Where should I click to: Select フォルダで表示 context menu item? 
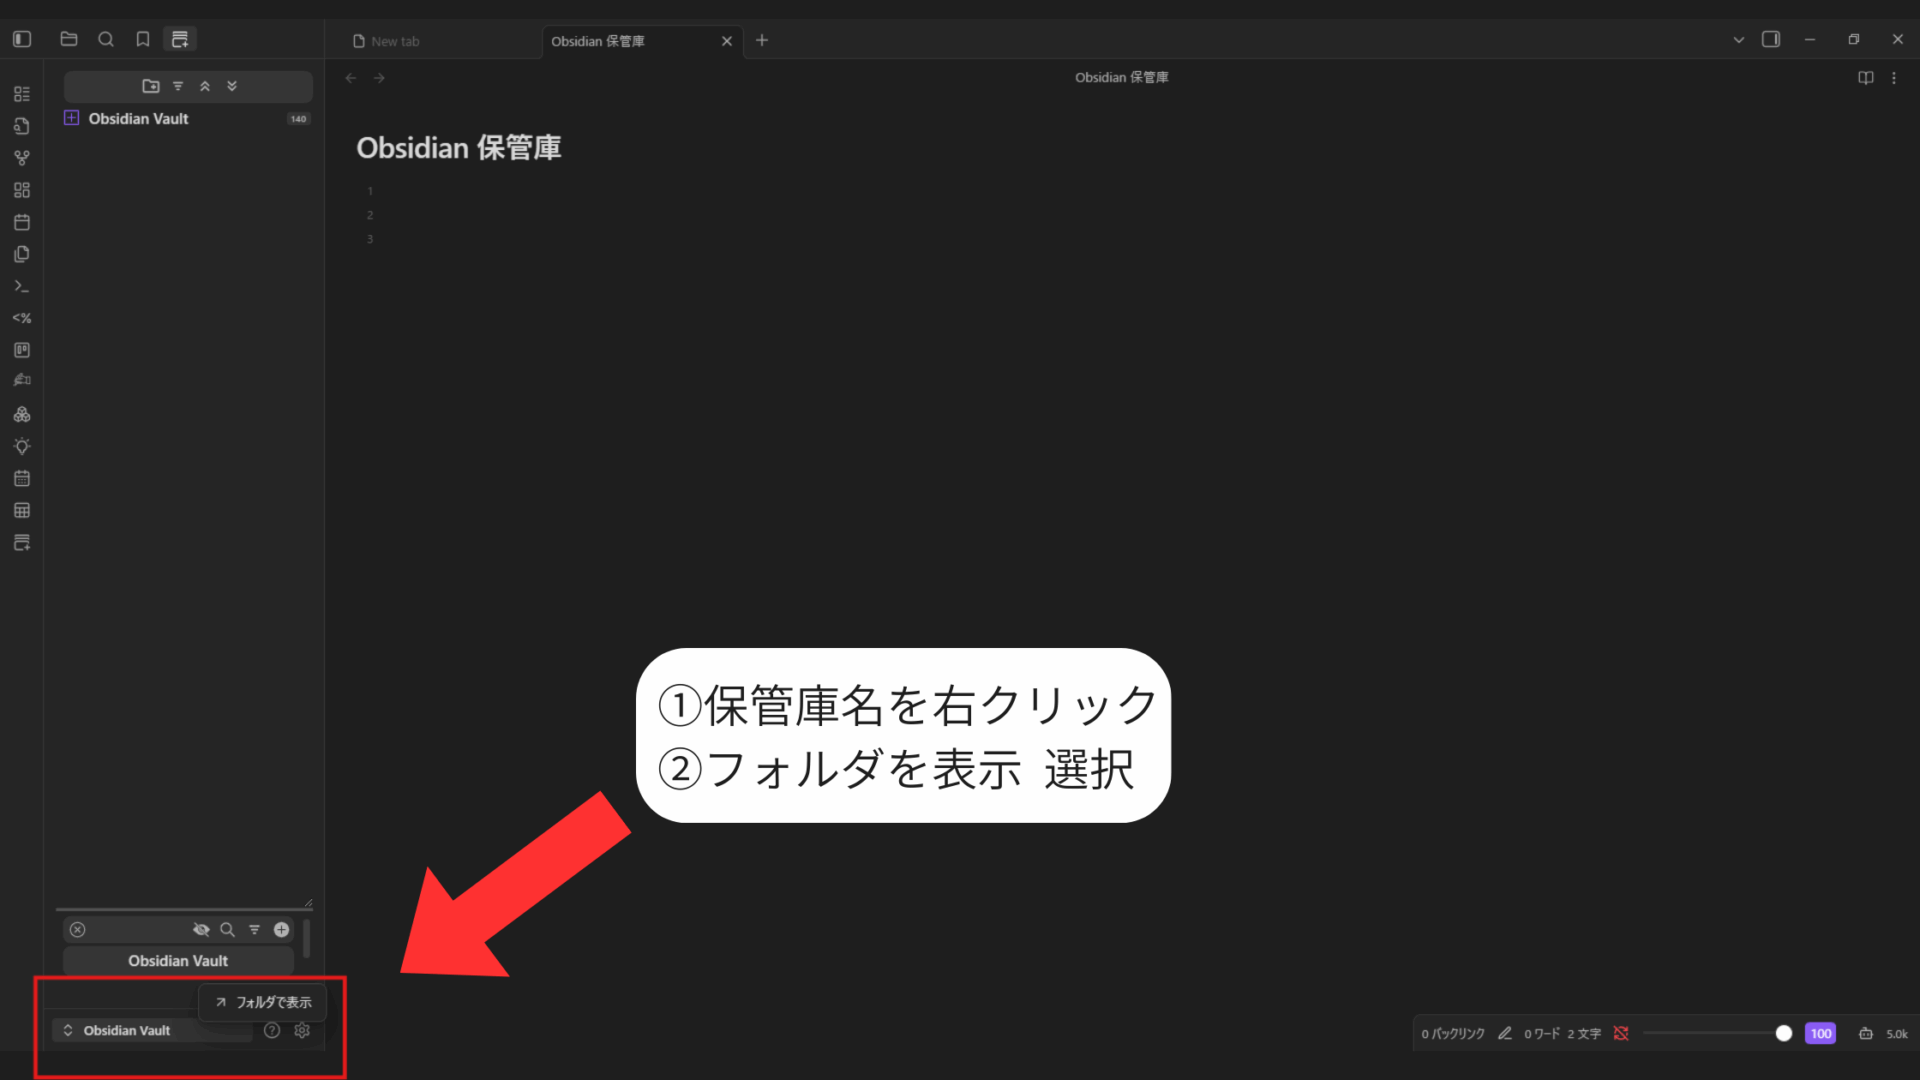[x=263, y=1002]
